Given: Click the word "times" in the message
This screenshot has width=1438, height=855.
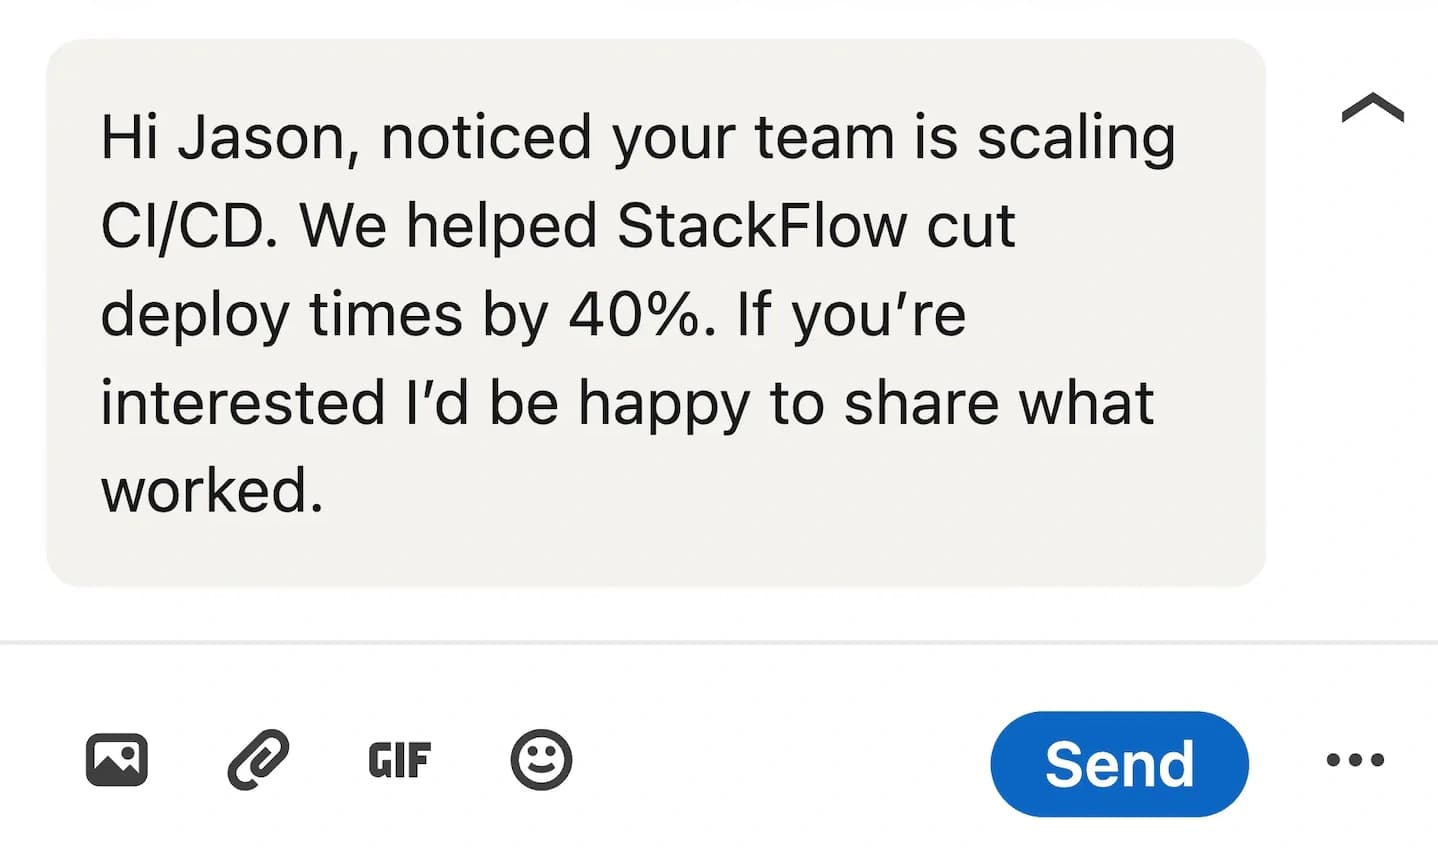Looking at the screenshot, I should pos(386,315).
